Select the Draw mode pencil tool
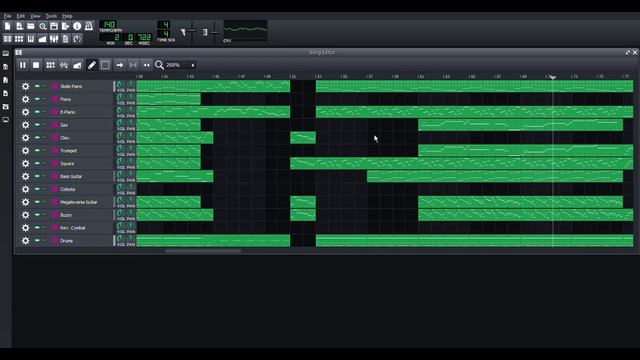The image size is (640, 360). tap(92, 65)
